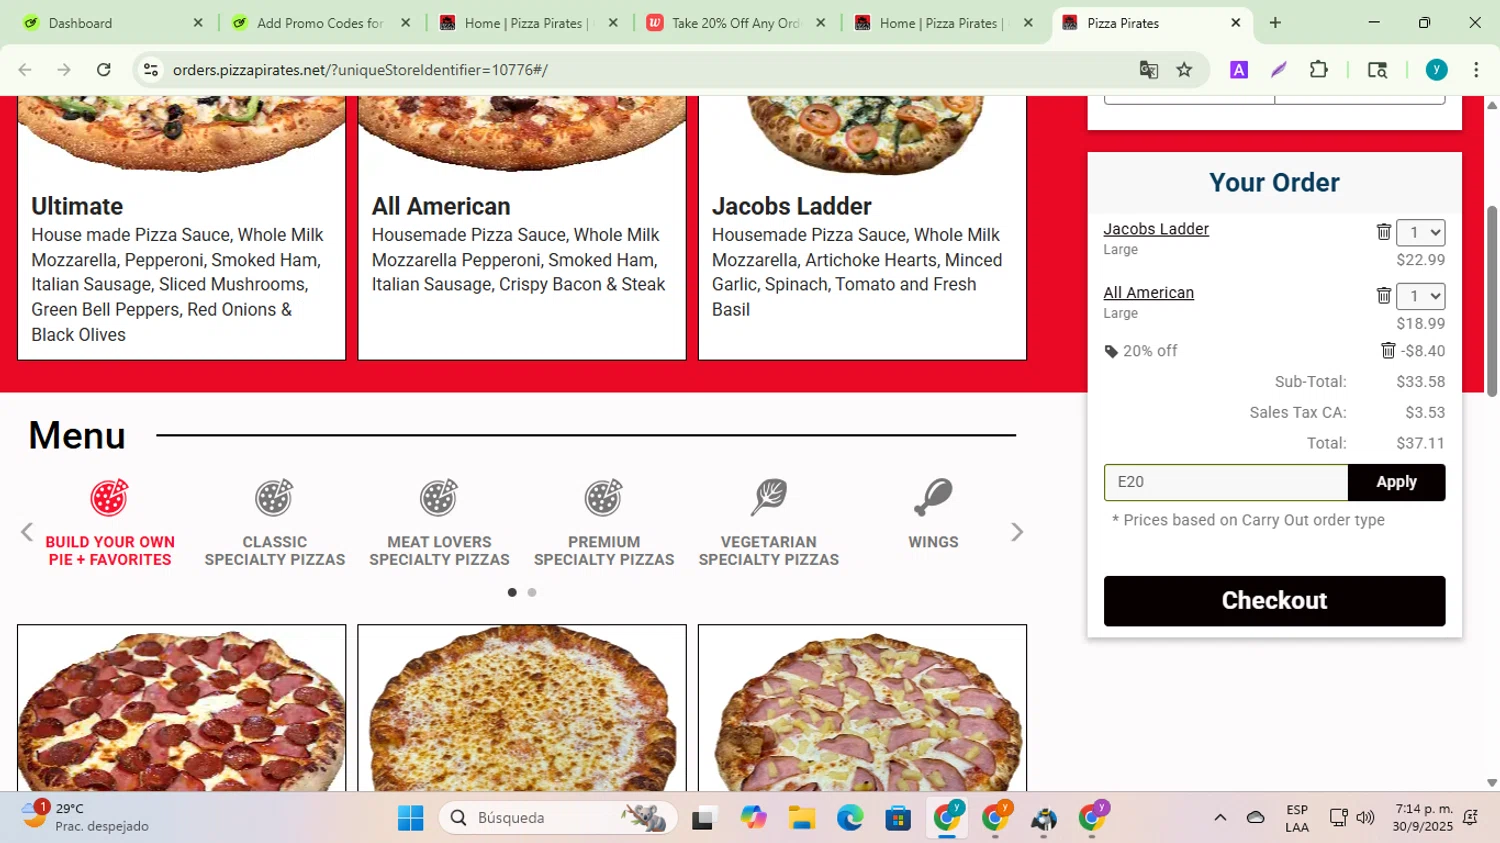1500x843 pixels.
Task: Open a new browser tab
Action: (1275, 23)
